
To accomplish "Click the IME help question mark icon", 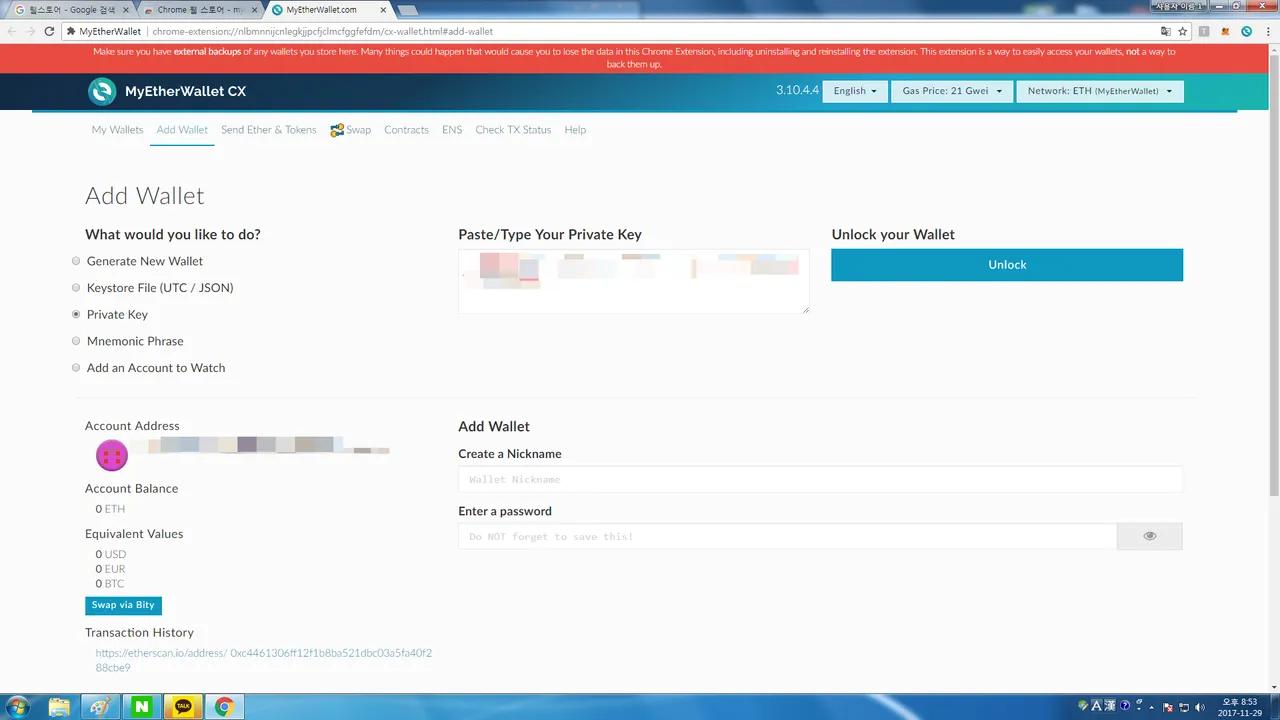I will click(1125, 705).
